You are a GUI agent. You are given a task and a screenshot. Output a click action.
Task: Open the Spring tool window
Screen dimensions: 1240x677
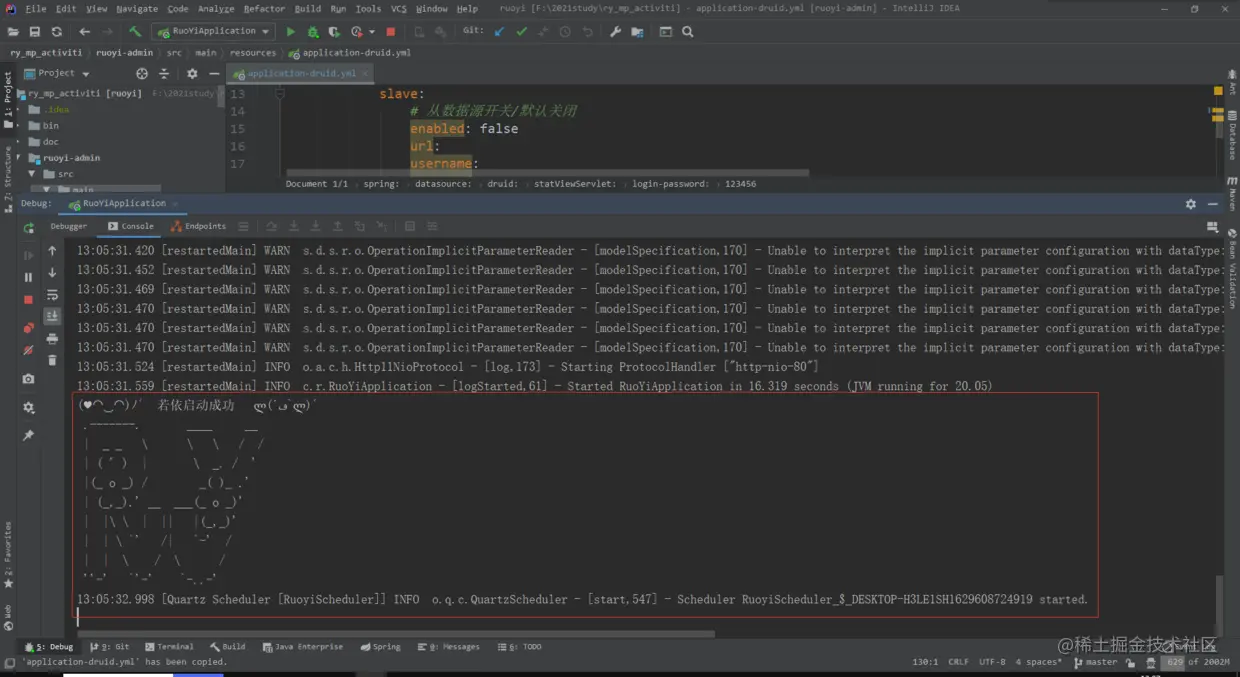(x=380, y=647)
